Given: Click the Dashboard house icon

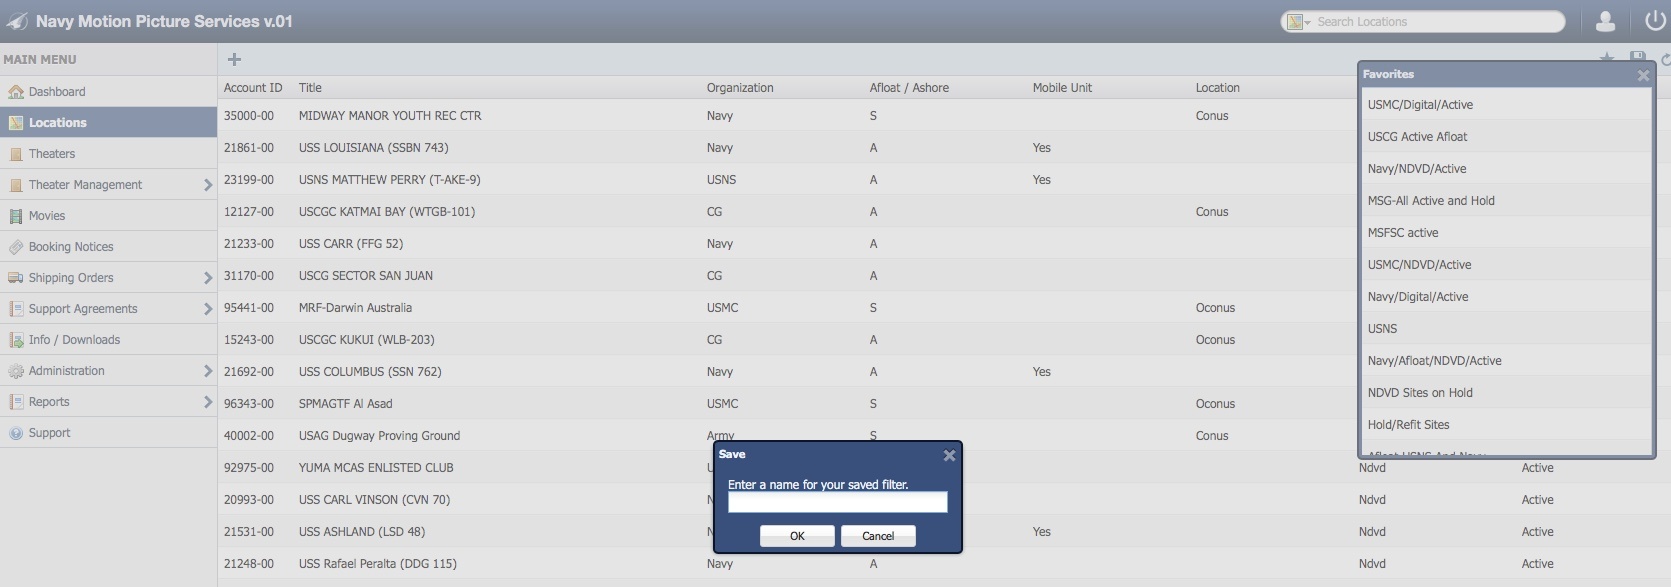Looking at the screenshot, I should (16, 92).
